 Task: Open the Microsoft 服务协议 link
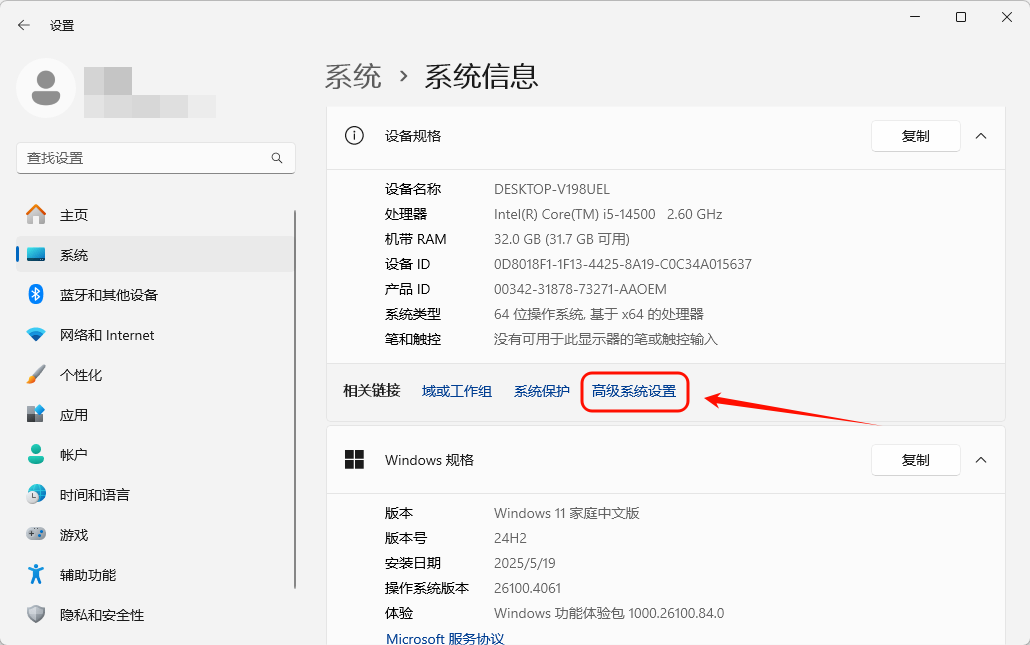(x=445, y=638)
